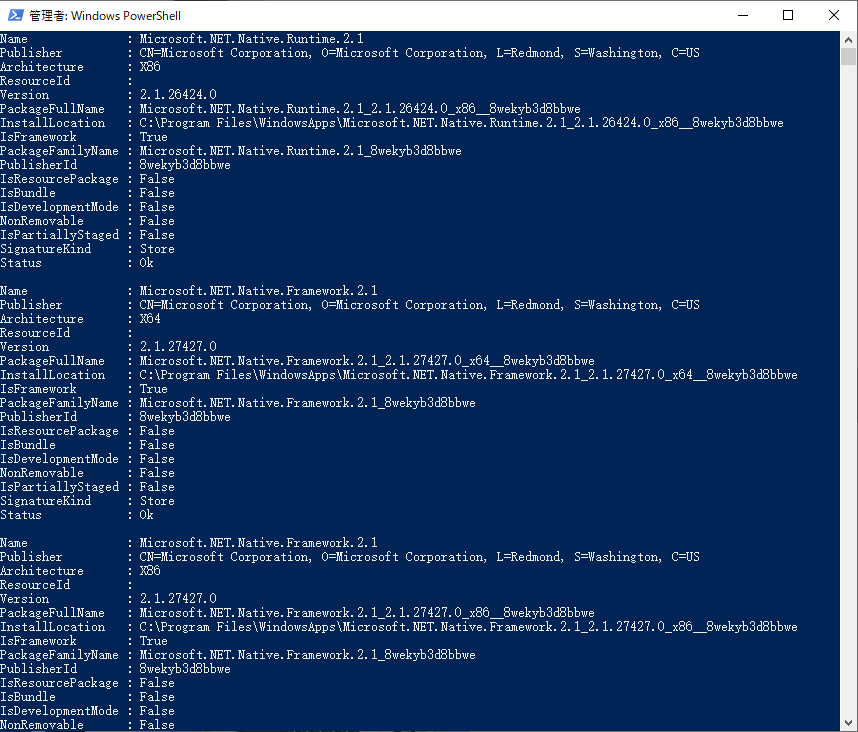Close the Windows PowerShell window
Viewport: 858px width, 732px height.
[x=833, y=15]
